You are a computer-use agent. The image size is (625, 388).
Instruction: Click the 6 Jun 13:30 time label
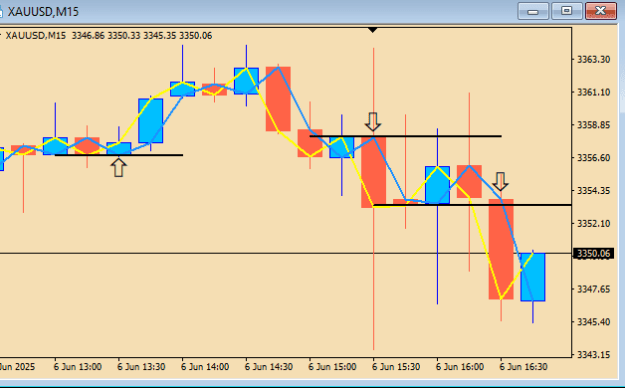[x=141, y=366]
